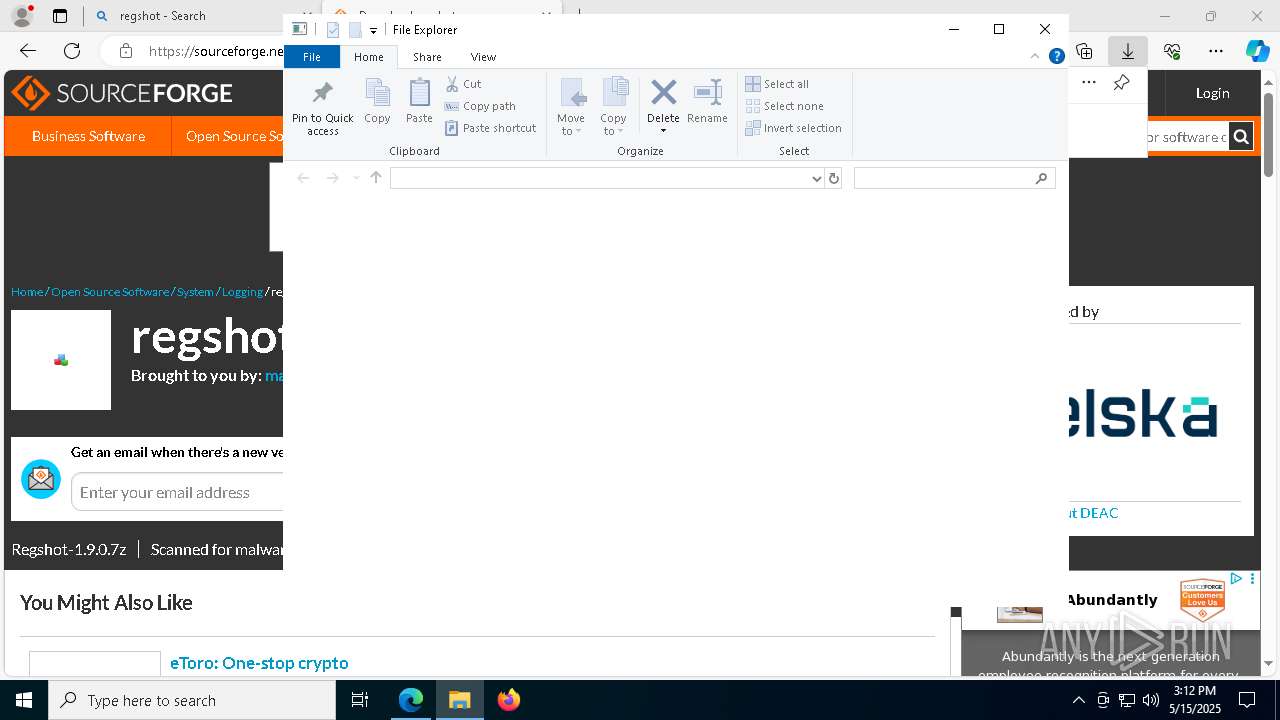Click Properties icon in quick access toolbar
The image size is (1280, 720).
pos(333,30)
